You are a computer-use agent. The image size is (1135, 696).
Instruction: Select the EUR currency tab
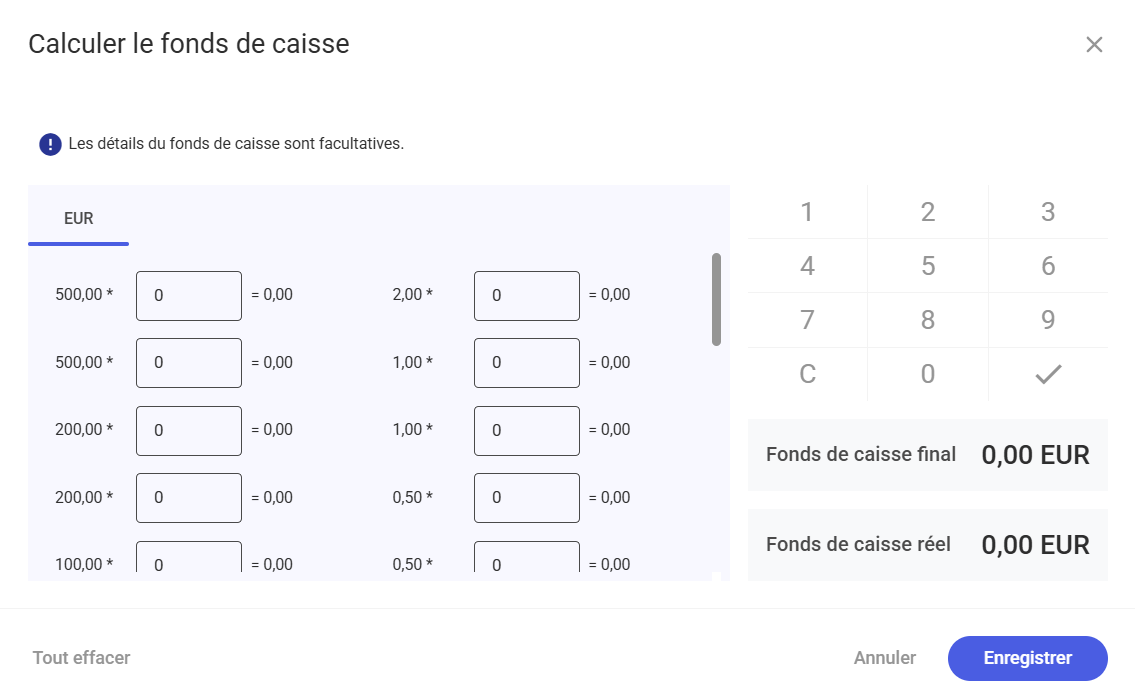[78, 218]
